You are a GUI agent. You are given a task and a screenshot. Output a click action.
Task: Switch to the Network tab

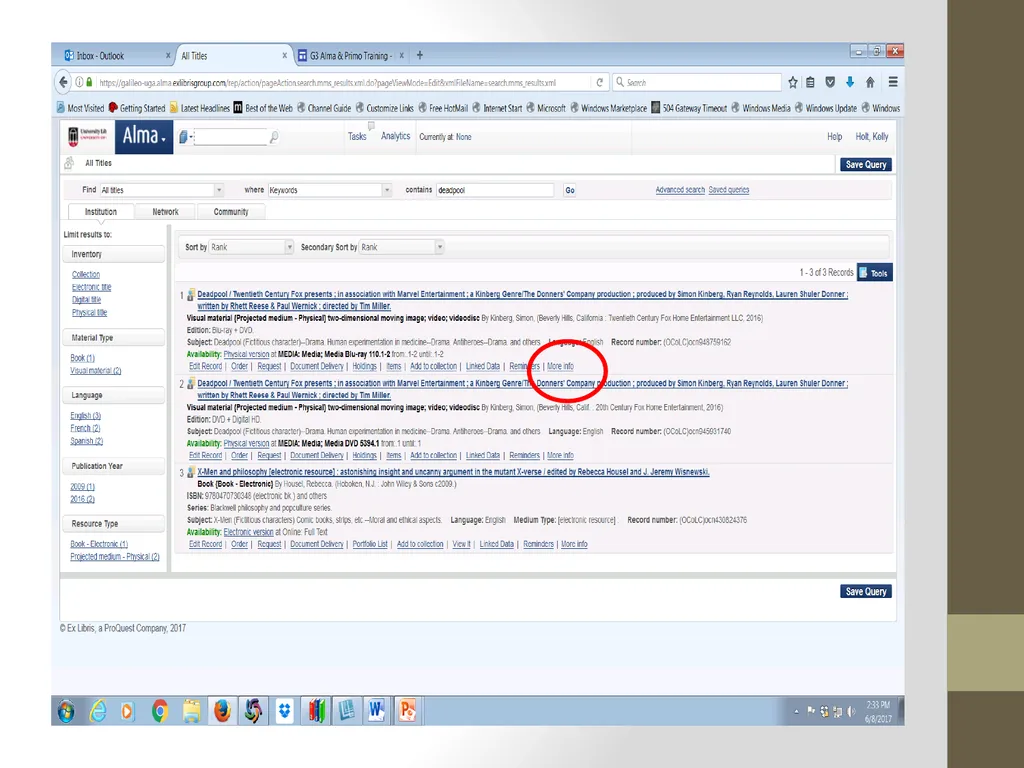pyautogui.click(x=165, y=212)
